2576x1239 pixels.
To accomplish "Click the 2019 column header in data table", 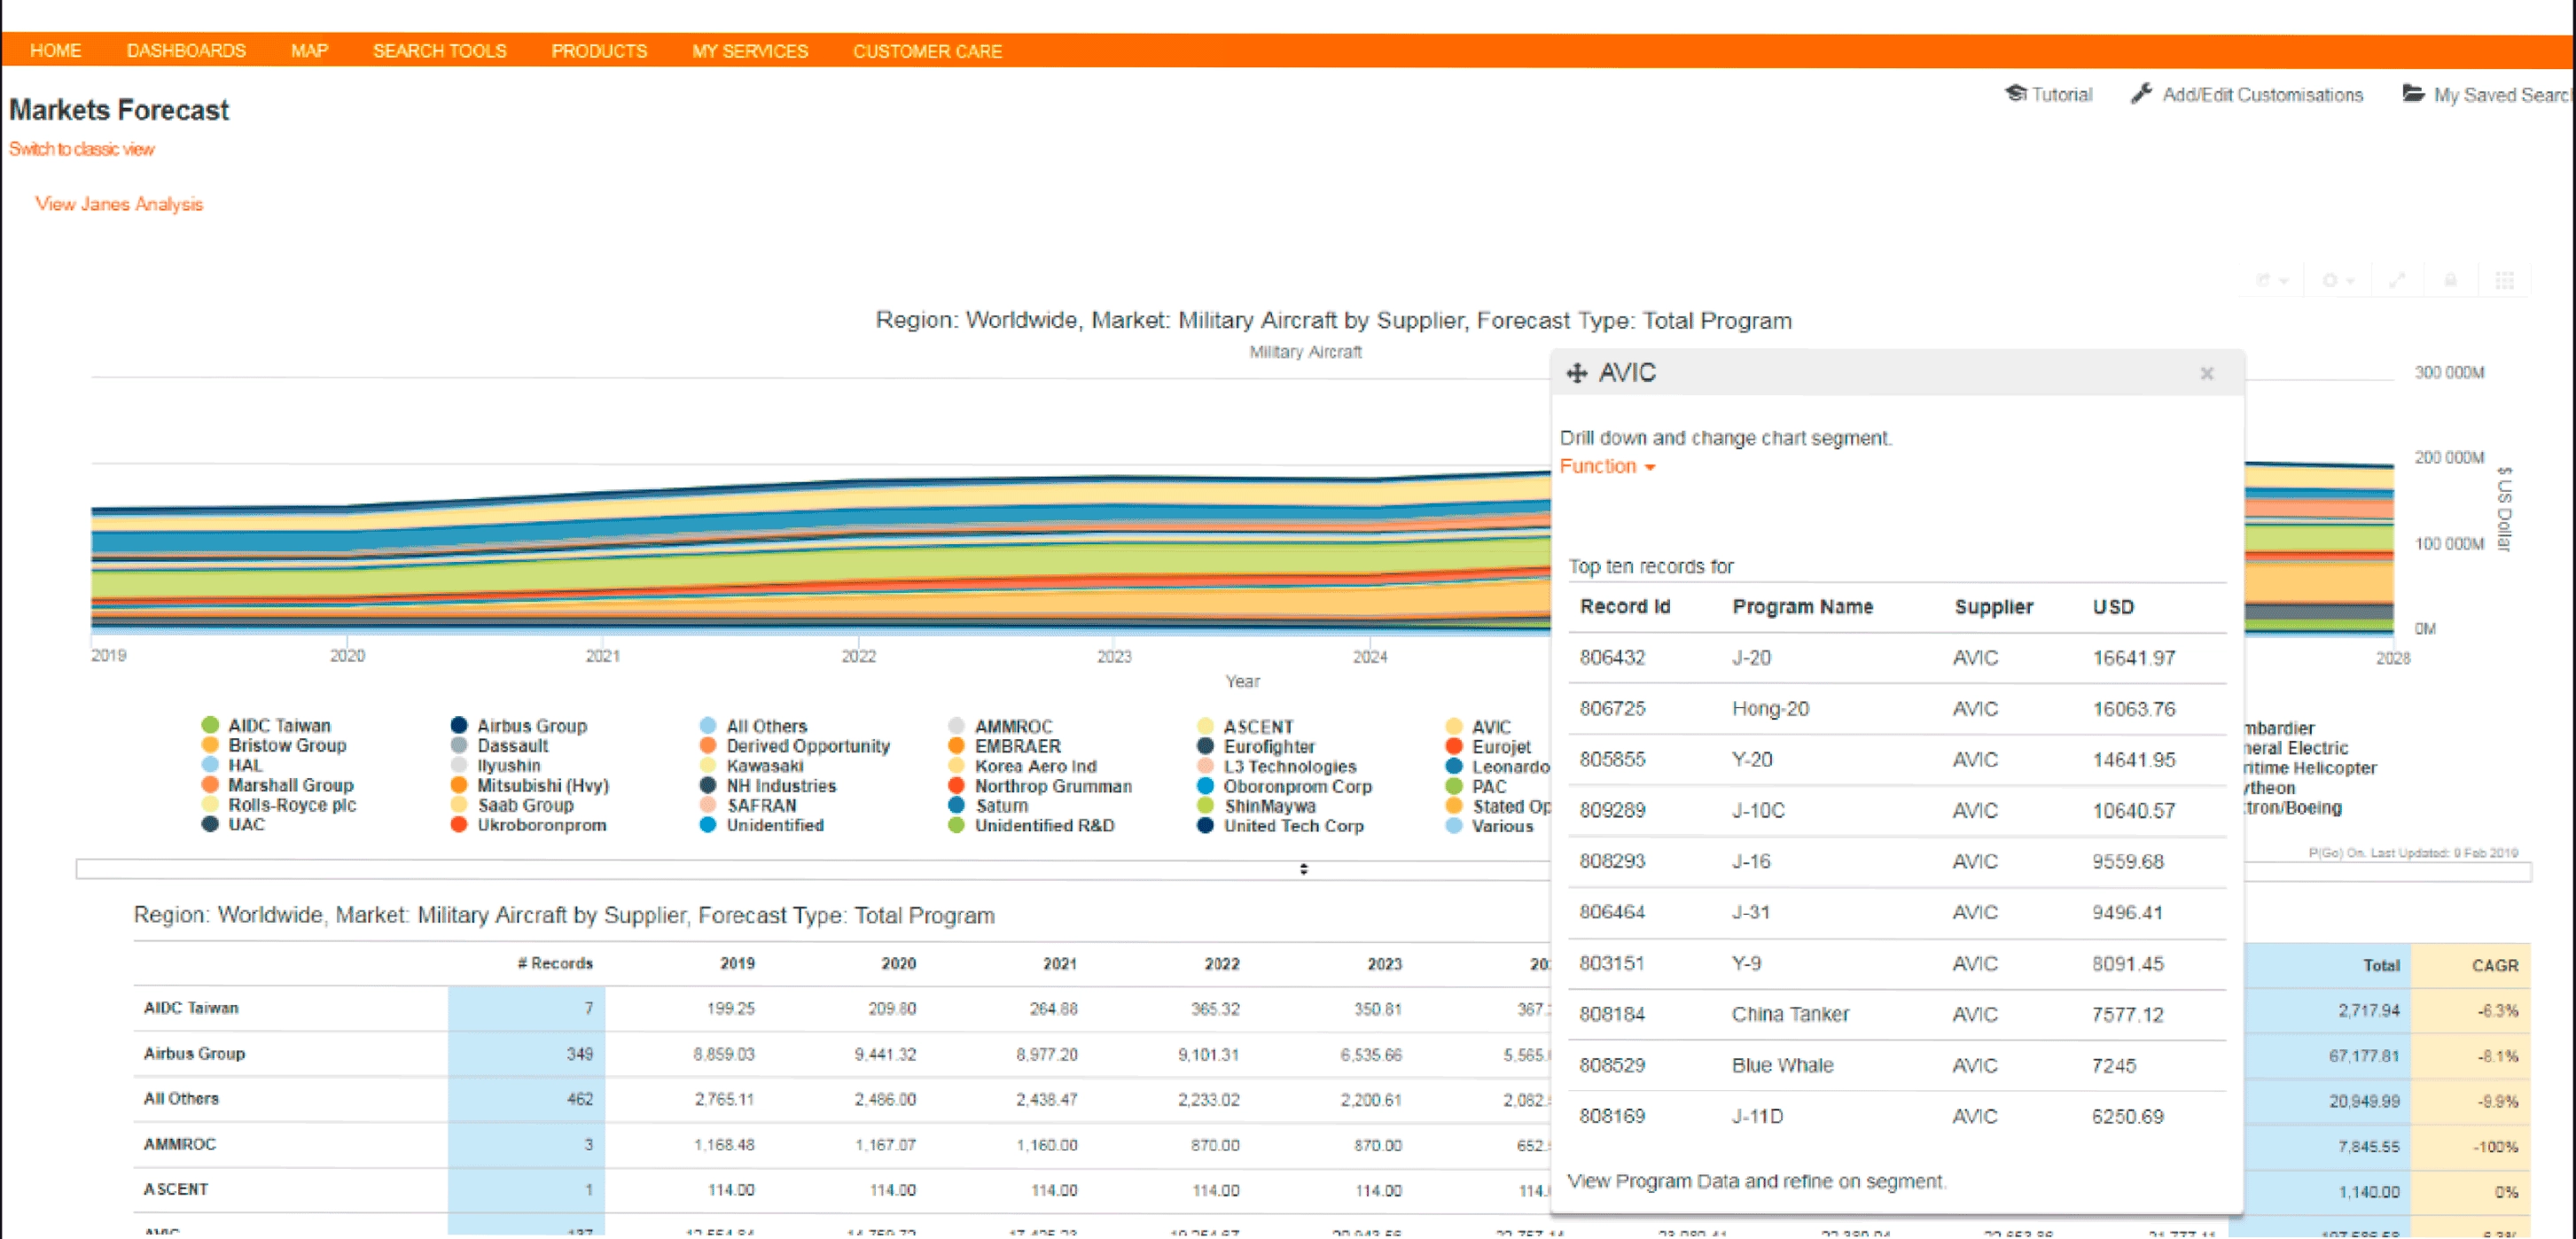I will click(x=737, y=963).
